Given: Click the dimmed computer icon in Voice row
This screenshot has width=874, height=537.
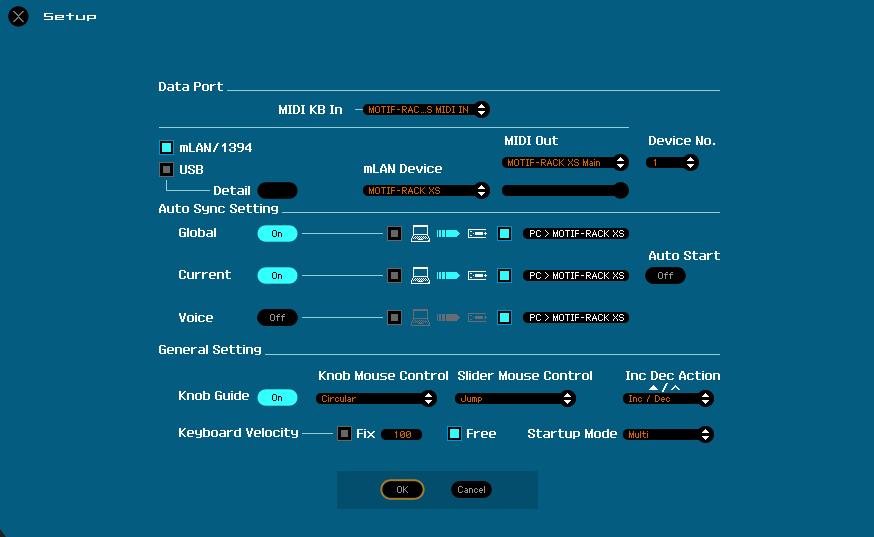Looking at the screenshot, I should [420, 318].
